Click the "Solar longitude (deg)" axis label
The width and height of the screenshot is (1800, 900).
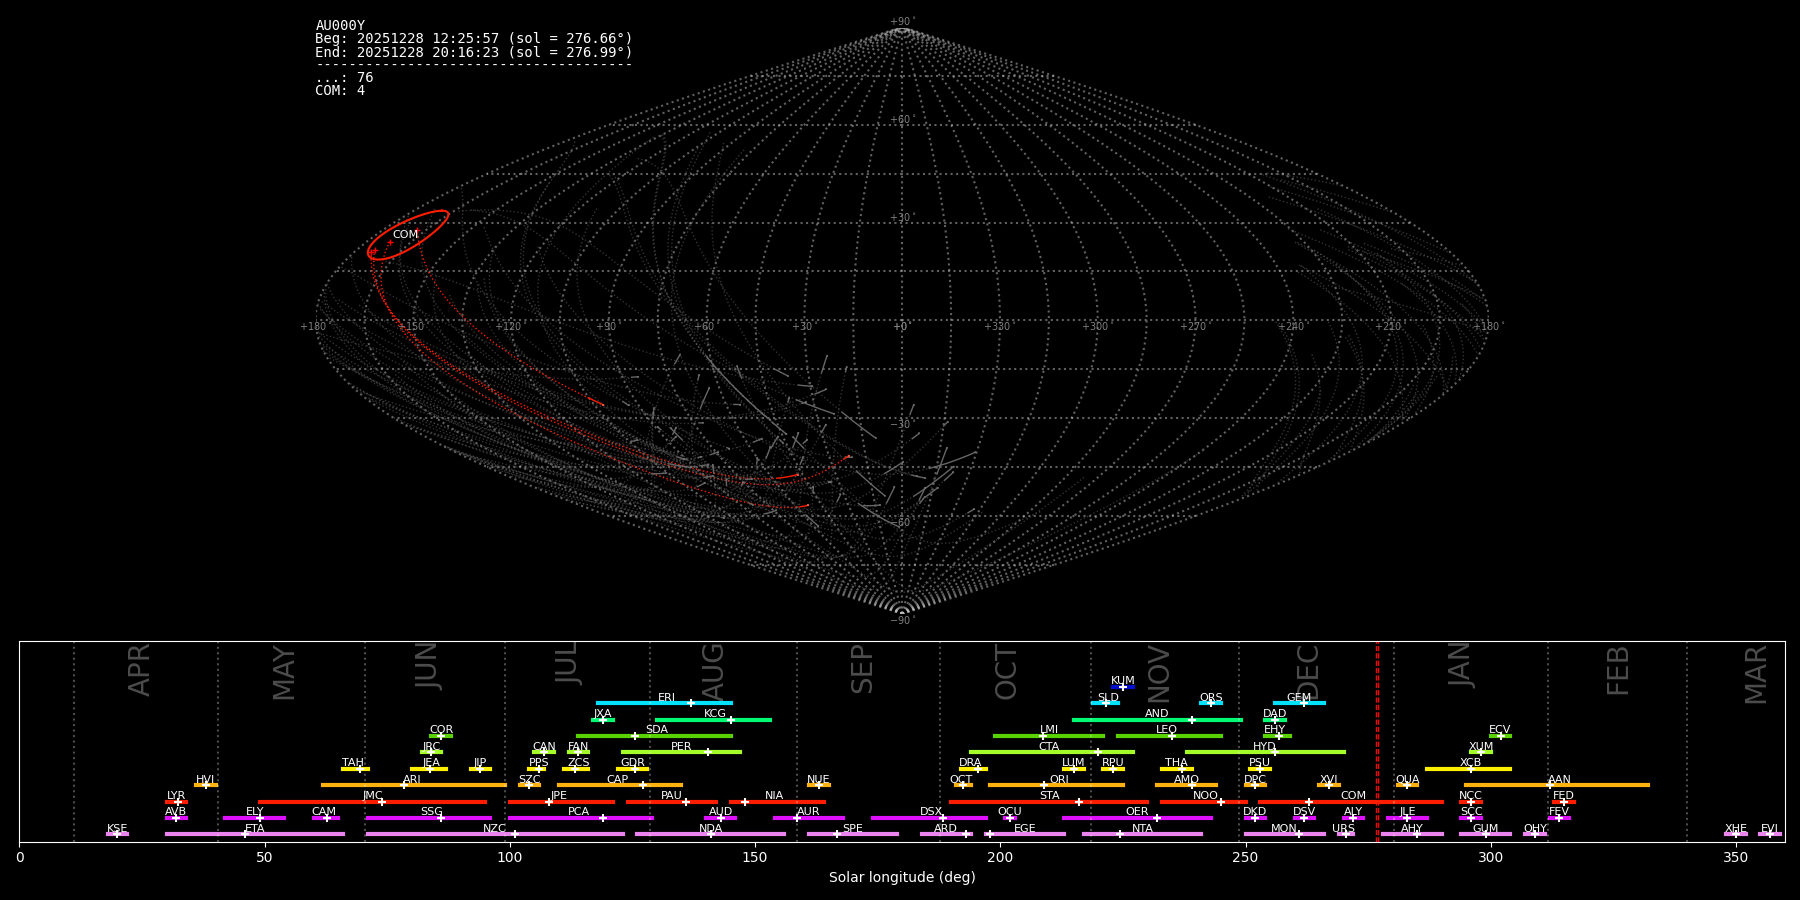click(902, 878)
